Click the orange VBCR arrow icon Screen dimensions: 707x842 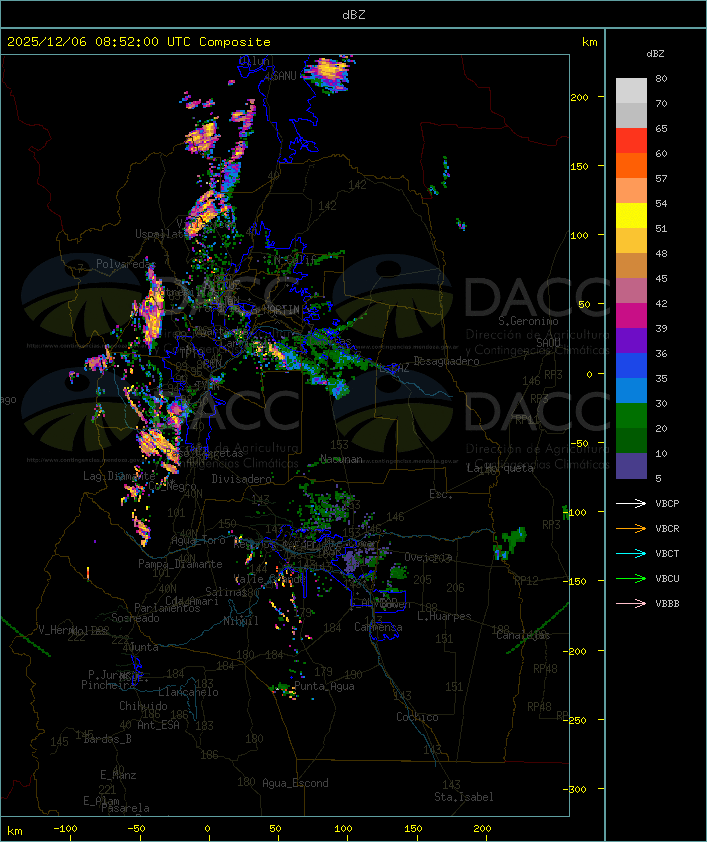click(x=631, y=528)
